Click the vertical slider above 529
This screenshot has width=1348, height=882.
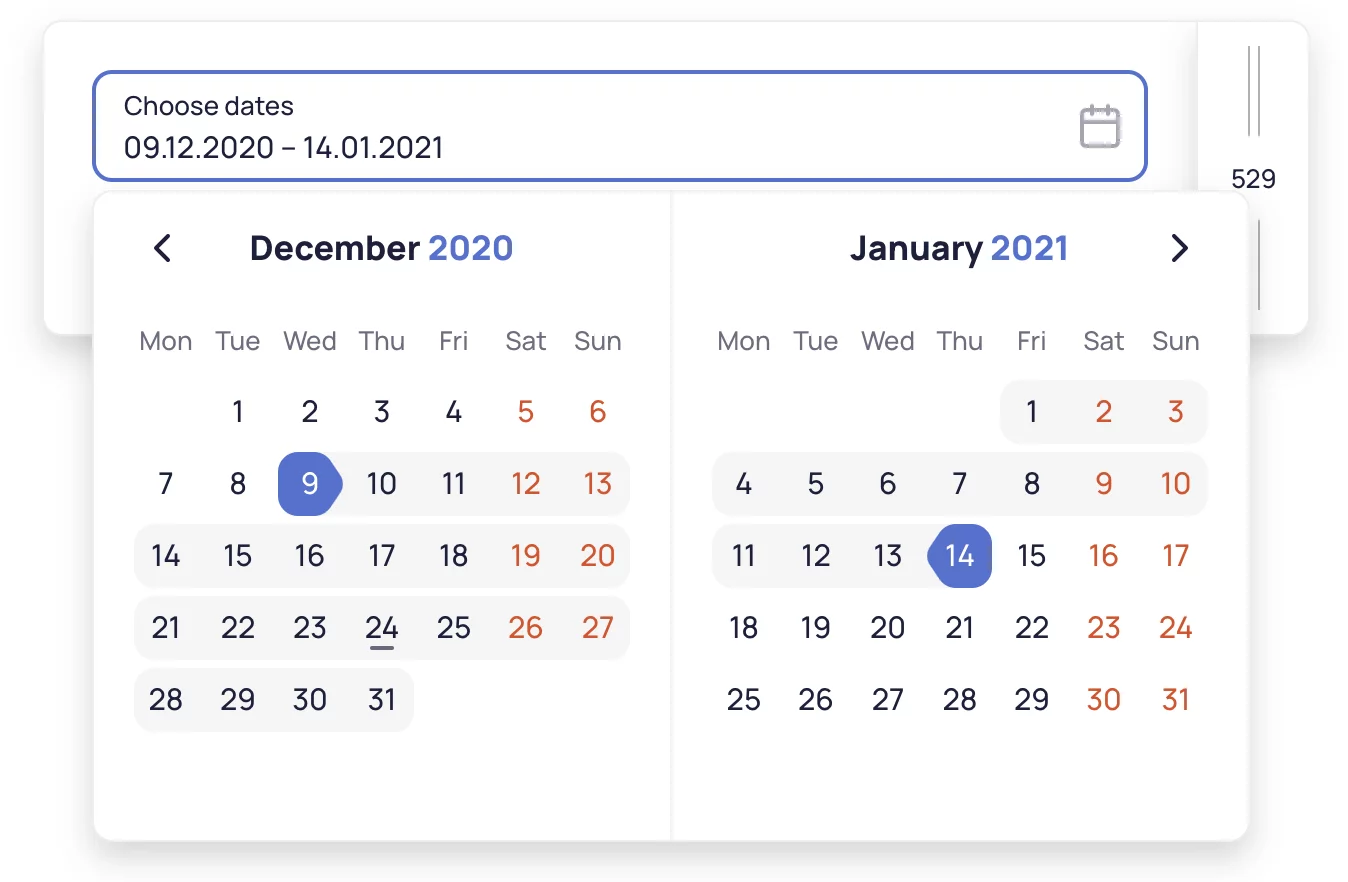pos(1254,91)
